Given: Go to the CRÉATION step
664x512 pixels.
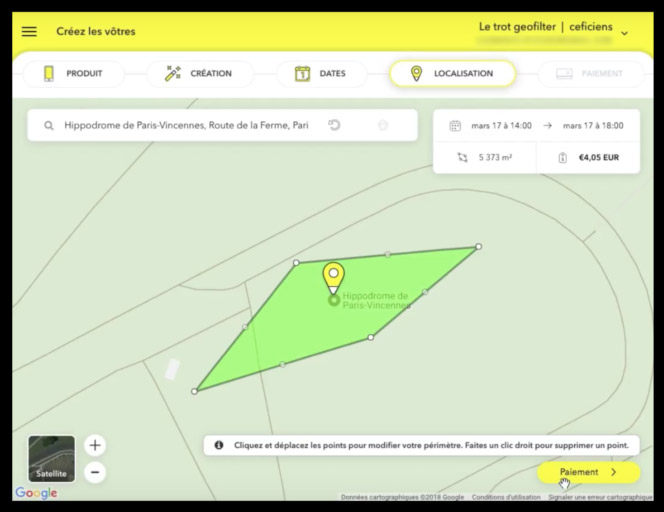Looking at the screenshot, I should pyautogui.click(x=200, y=74).
